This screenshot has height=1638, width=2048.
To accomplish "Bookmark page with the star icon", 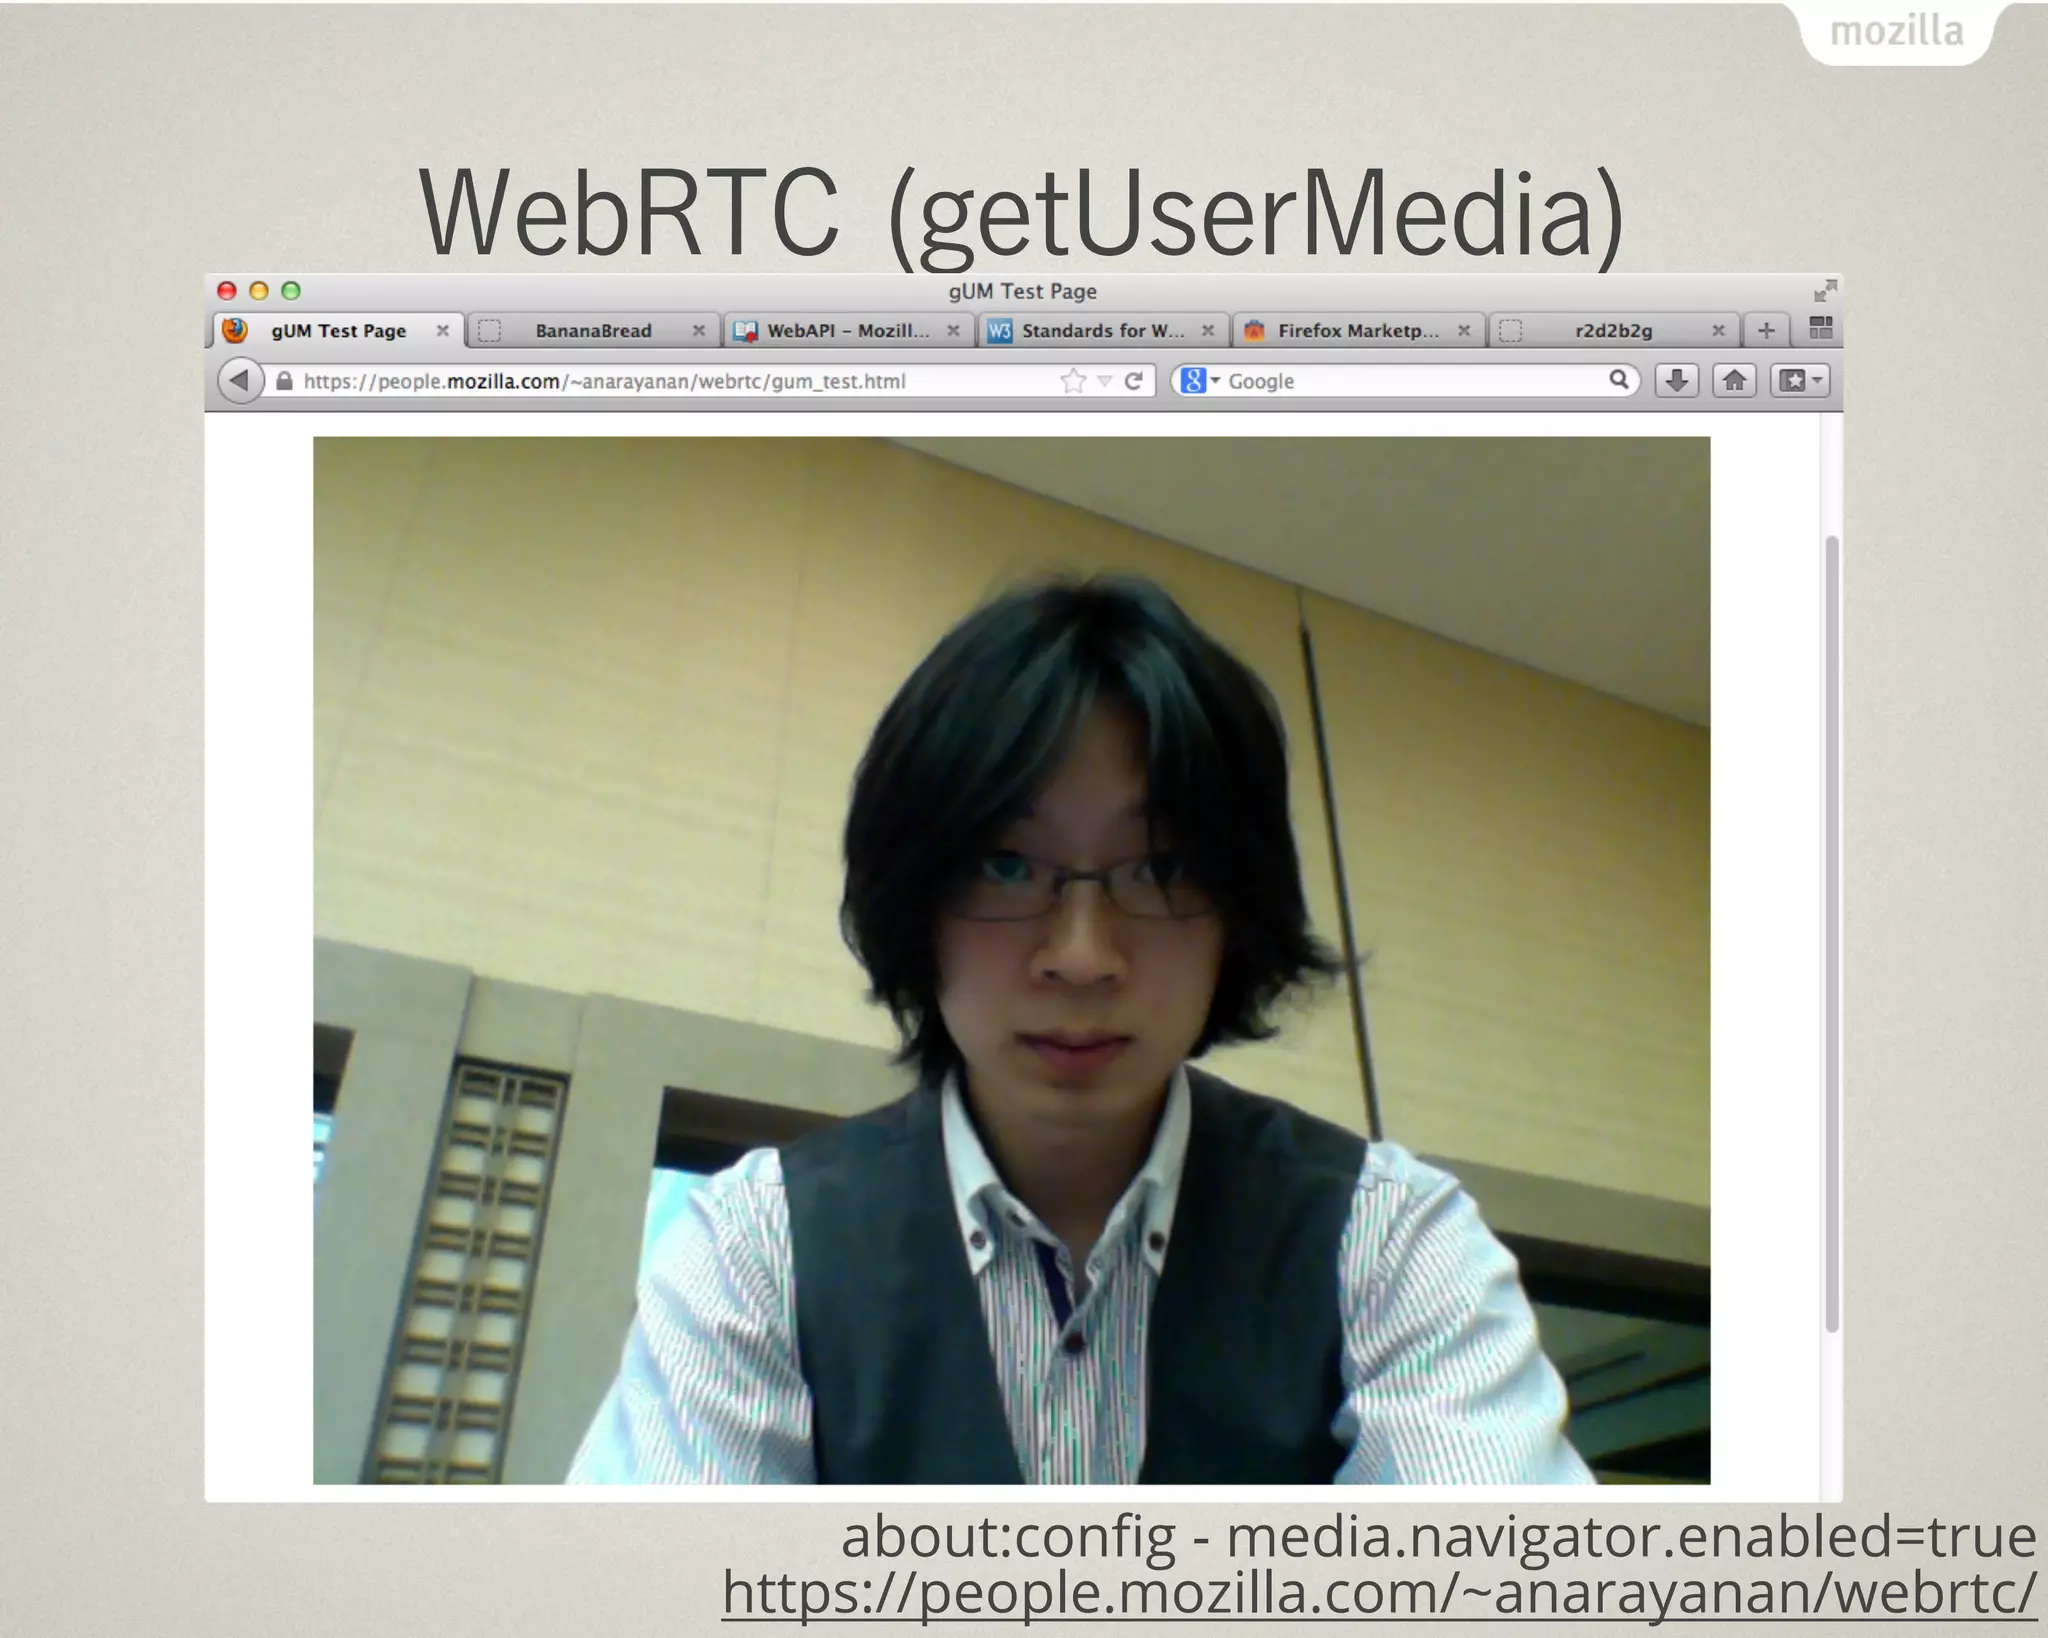I will (x=1073, y=381).
